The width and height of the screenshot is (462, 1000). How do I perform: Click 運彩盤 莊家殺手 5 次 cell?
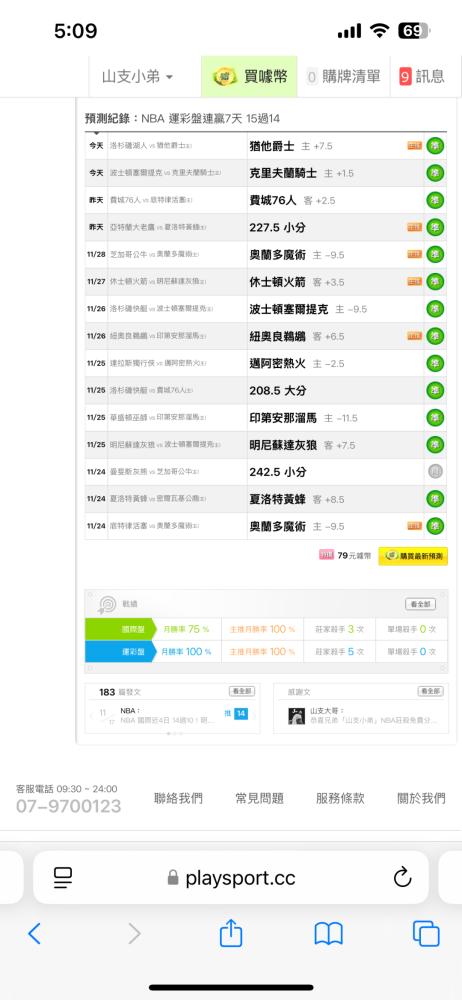point(339,652)
